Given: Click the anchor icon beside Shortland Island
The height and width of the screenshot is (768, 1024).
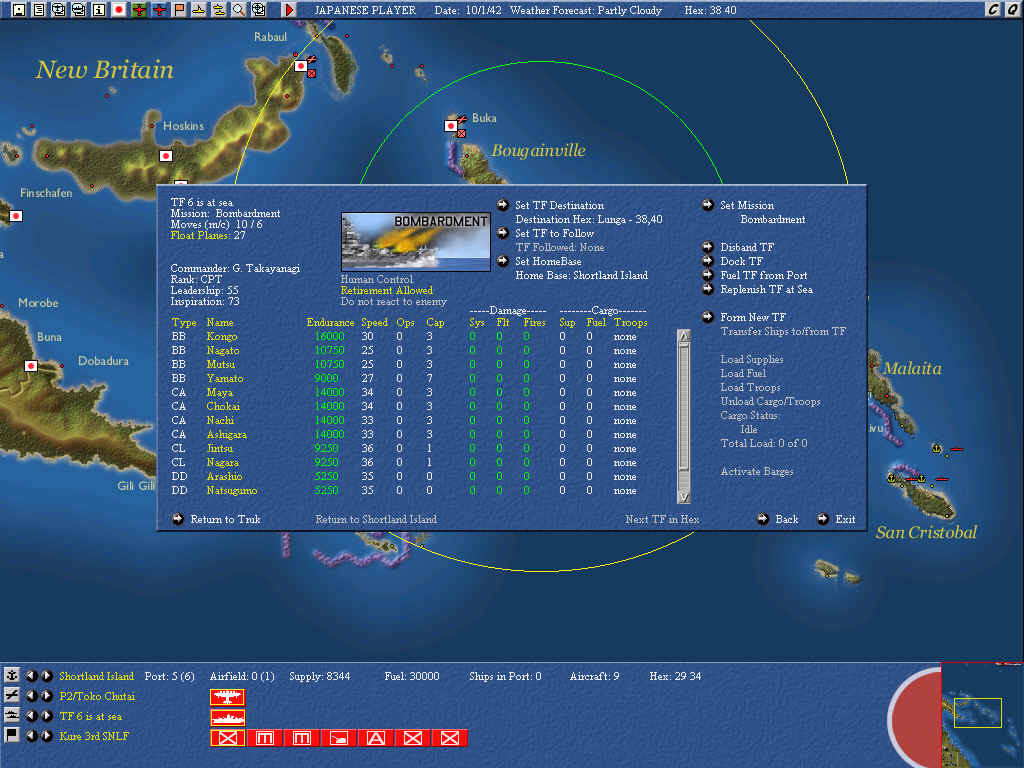Looking at the screenshot, I should [x=12, y=676].
